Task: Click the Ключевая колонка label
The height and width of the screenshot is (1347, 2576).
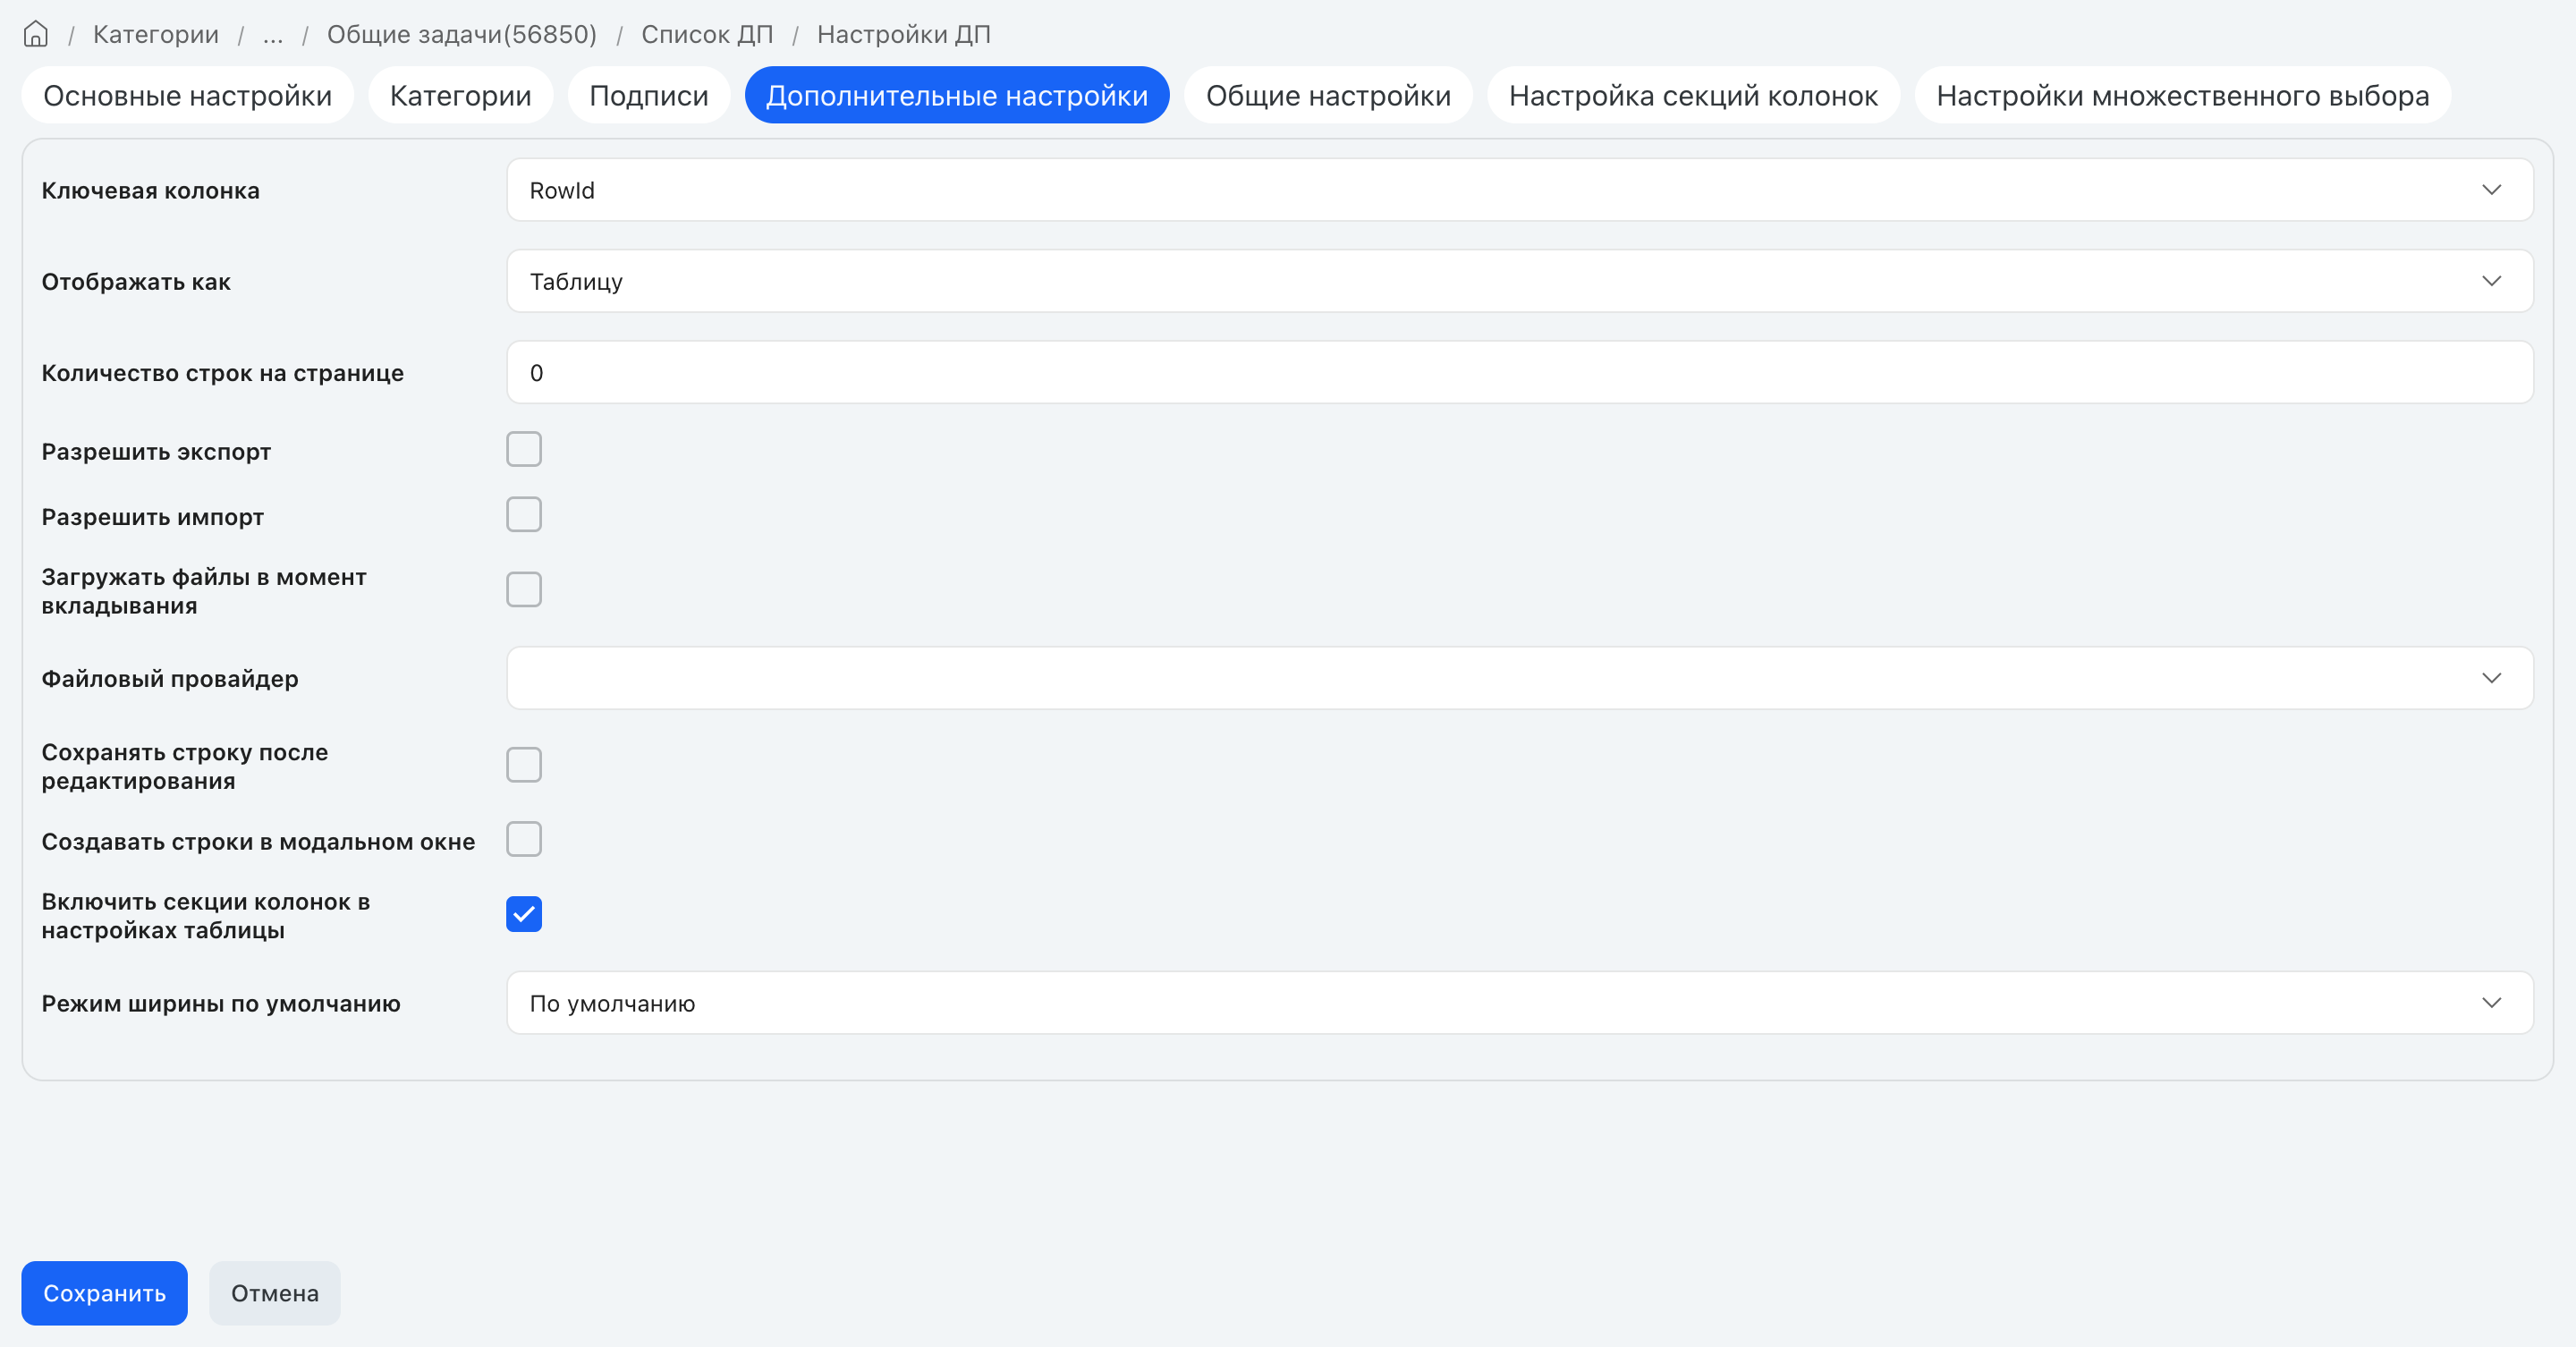Action: coord(151,190)
